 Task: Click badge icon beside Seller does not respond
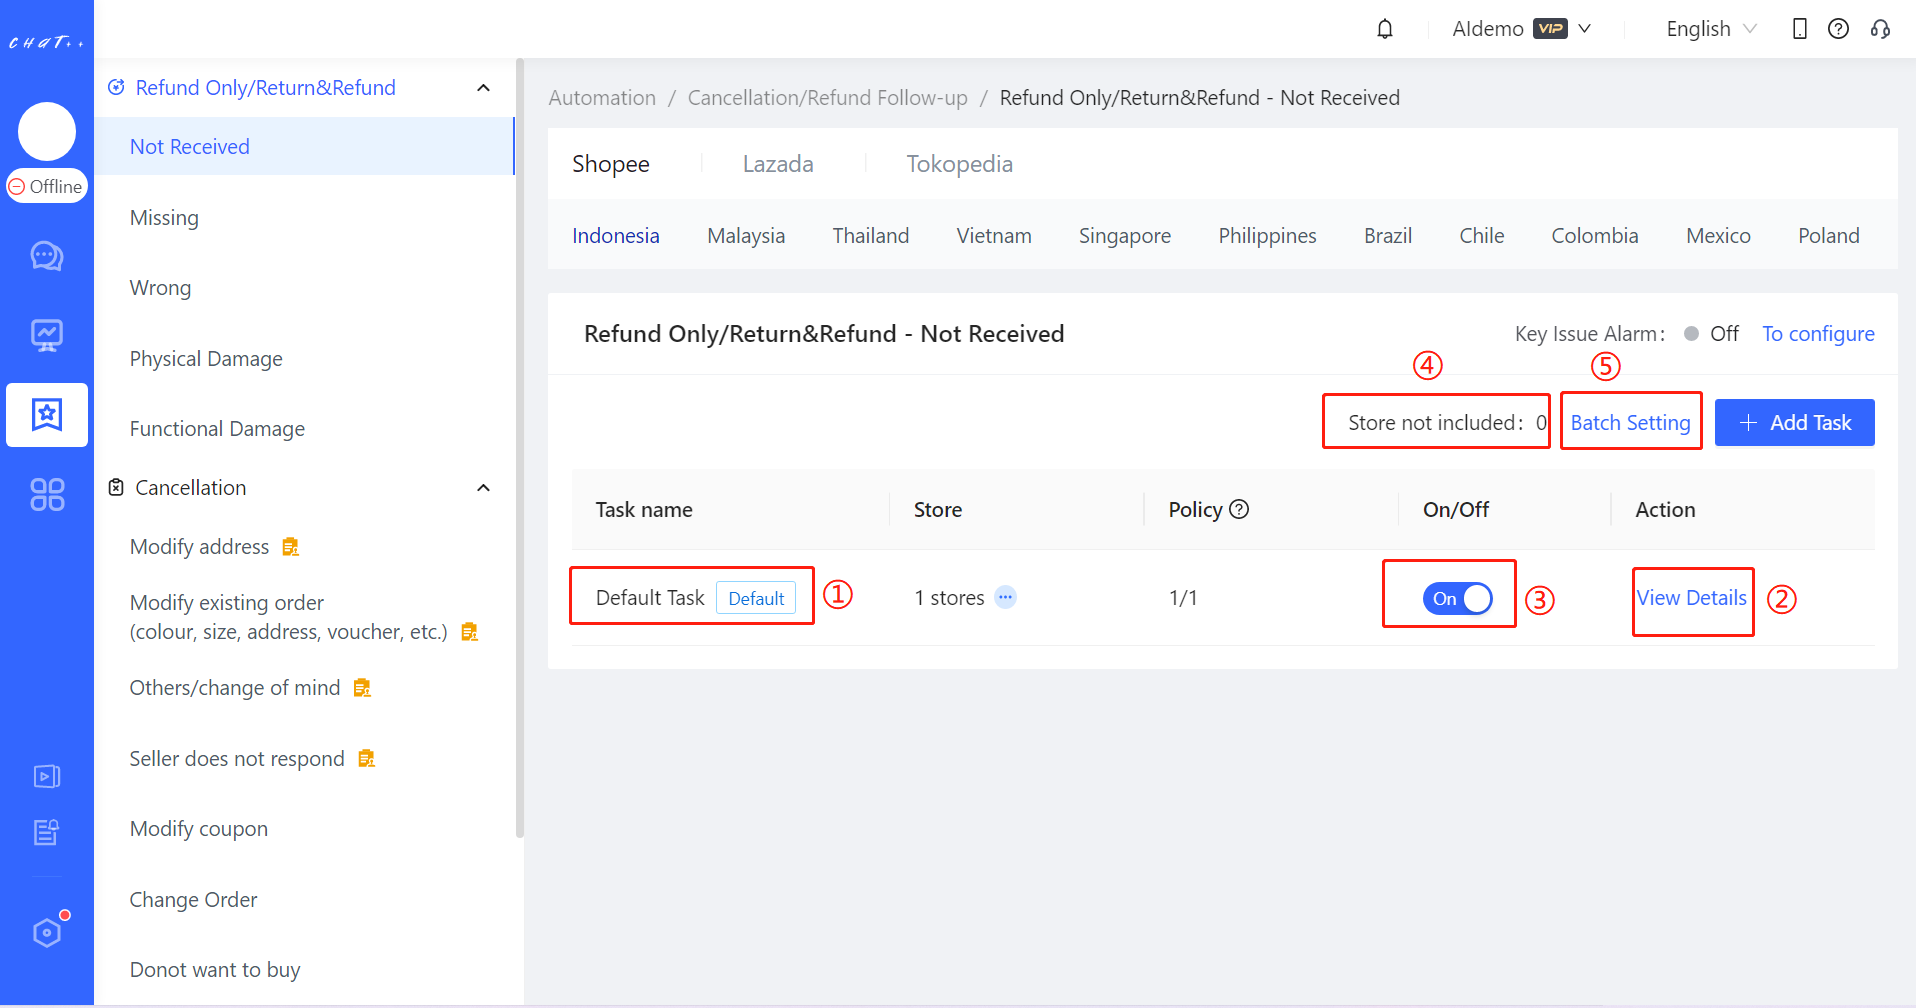point(366,758)
